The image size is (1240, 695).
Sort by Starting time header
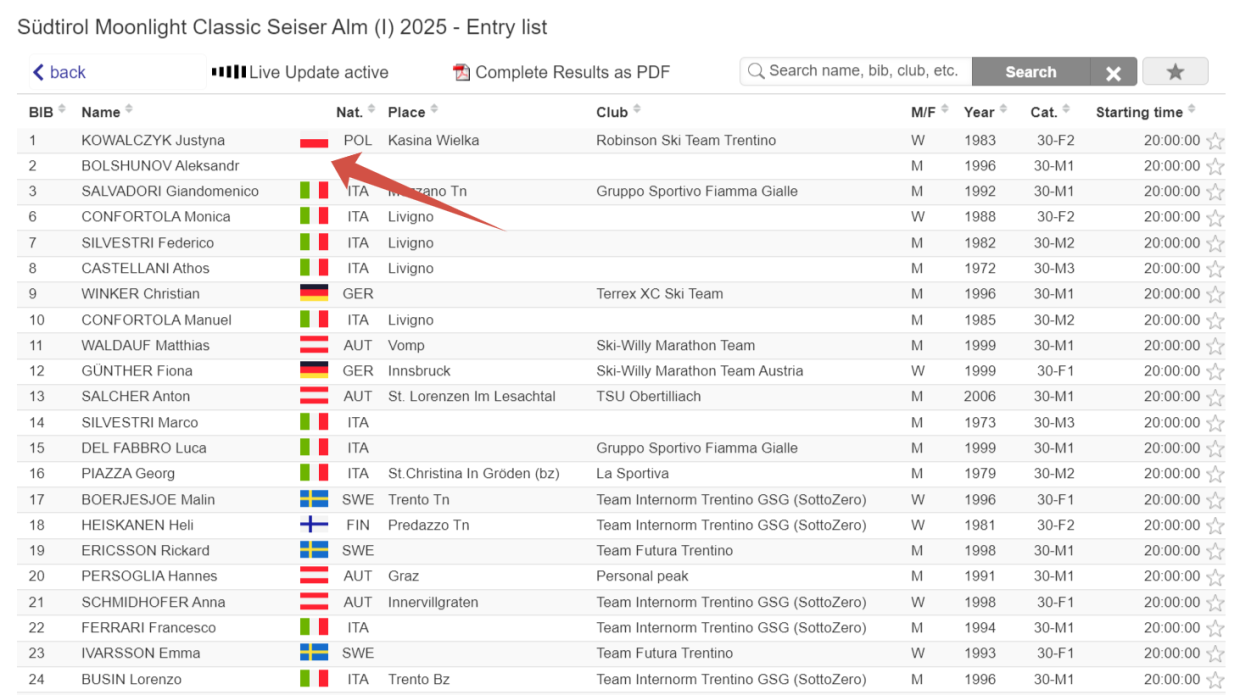pyautogui.click(x=1145, y=112)
